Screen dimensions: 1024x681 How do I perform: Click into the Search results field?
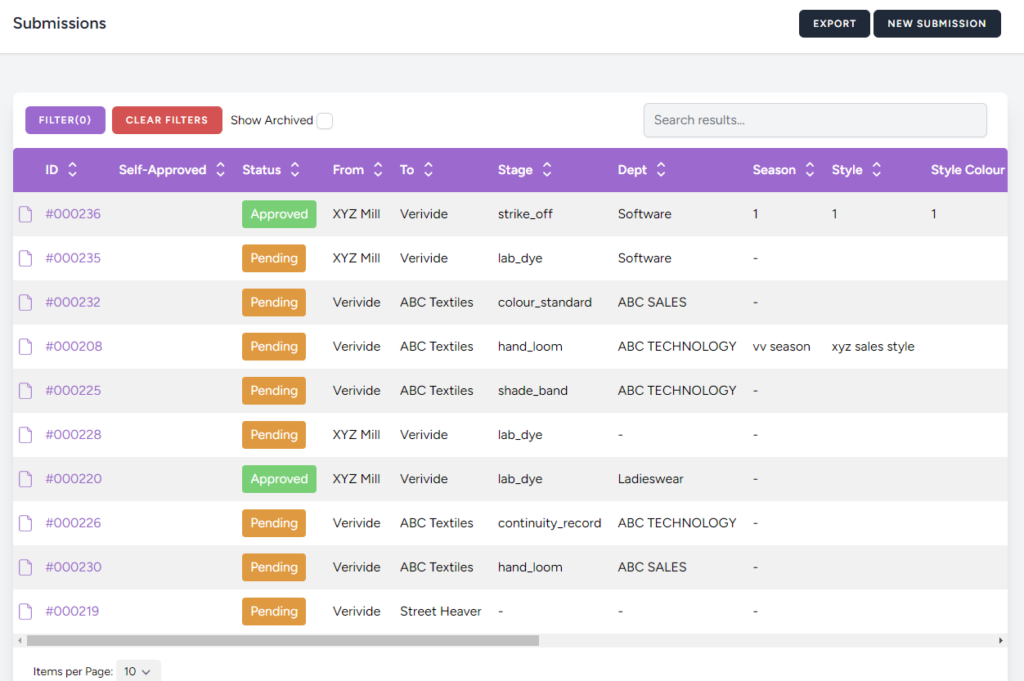(814, 120)
